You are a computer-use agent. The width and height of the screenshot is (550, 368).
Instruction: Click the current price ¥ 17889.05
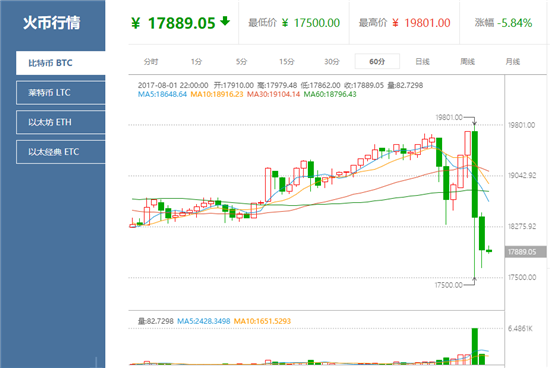tap(173, 23)
